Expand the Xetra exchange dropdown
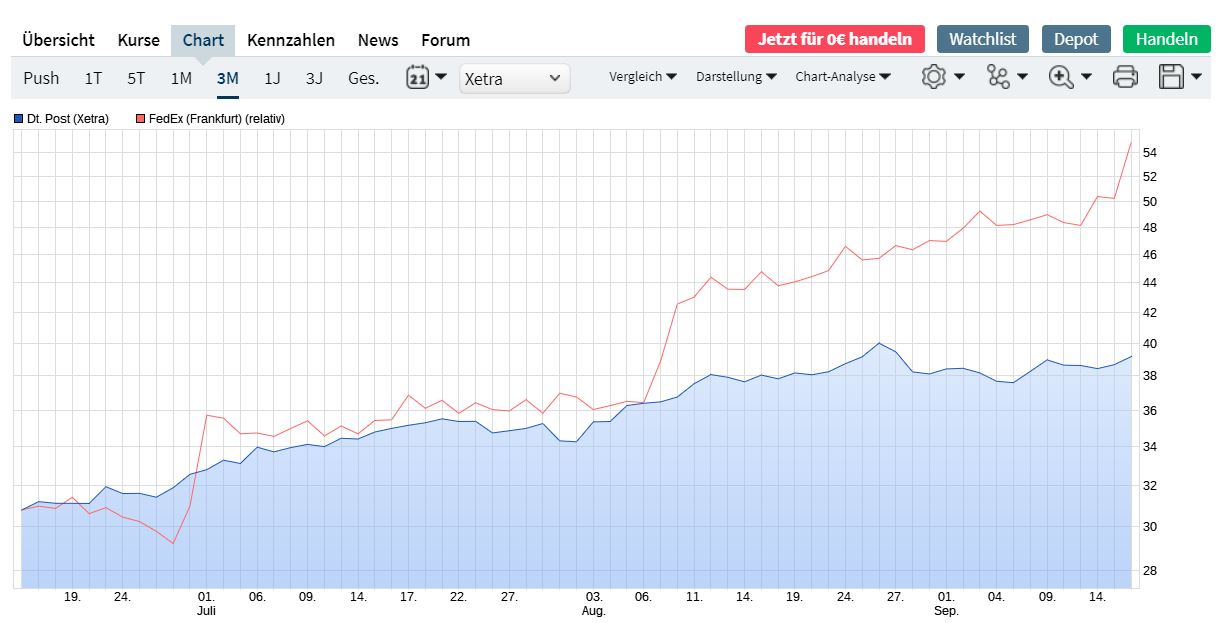Screen dimensions: 1218x623 [x=514, y=78]
